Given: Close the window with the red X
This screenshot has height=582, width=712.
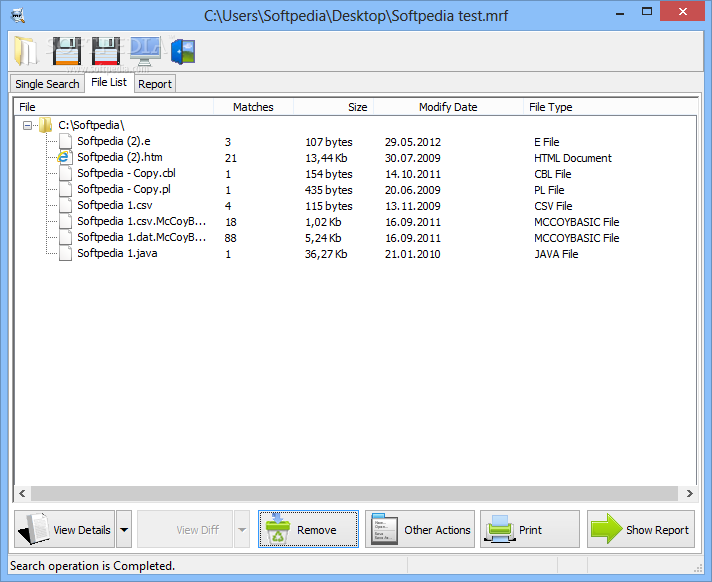Looking at the screenshot, I should tap(682, 12).
